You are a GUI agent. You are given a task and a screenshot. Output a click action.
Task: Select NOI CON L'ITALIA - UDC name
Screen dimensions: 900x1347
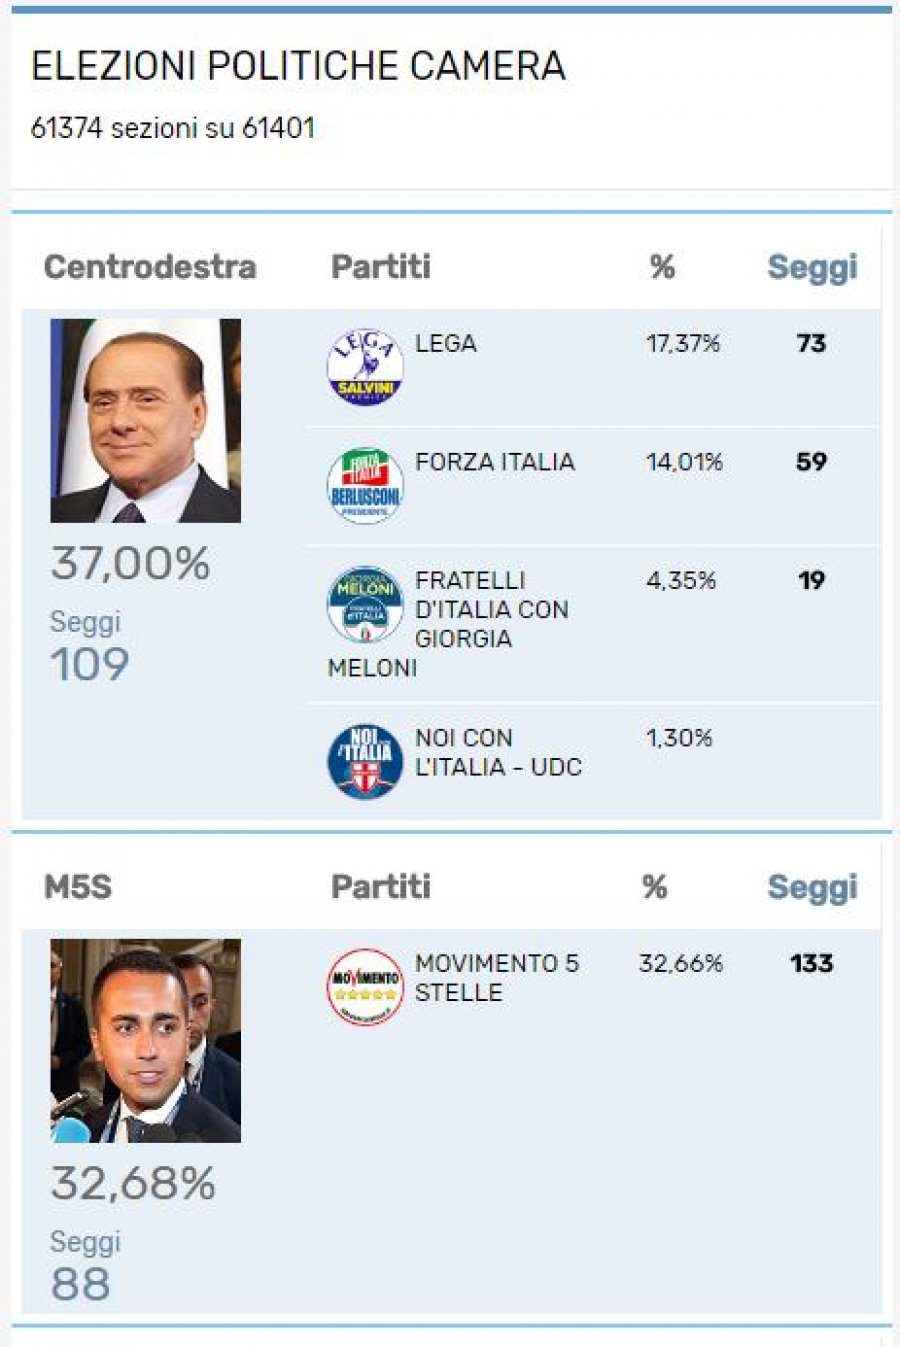click(x=498, y=753)
